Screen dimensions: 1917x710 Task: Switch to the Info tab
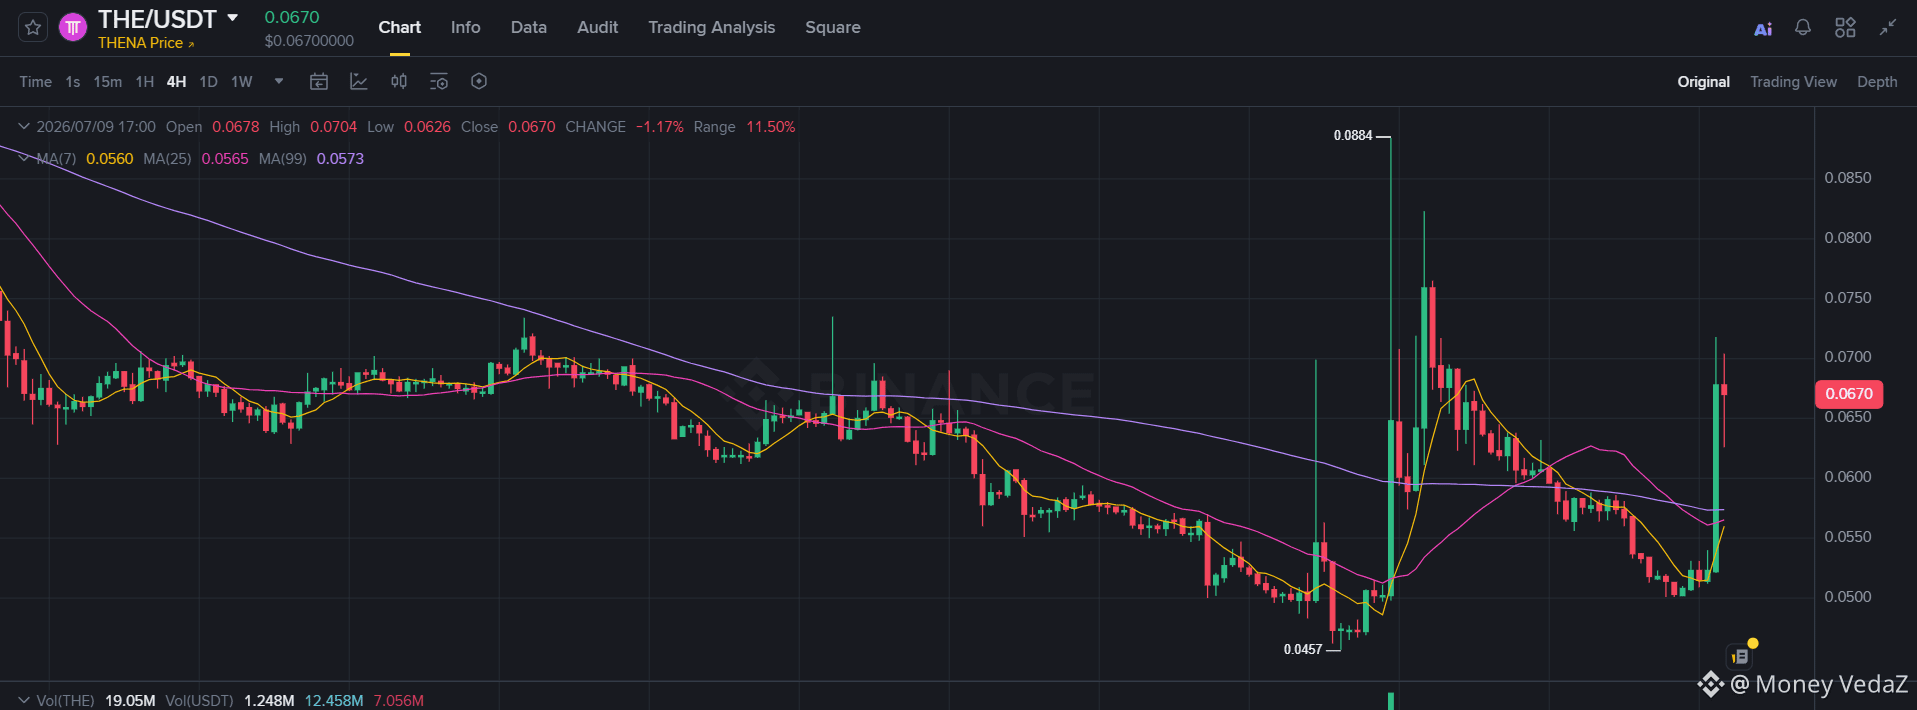click(465, 27)
